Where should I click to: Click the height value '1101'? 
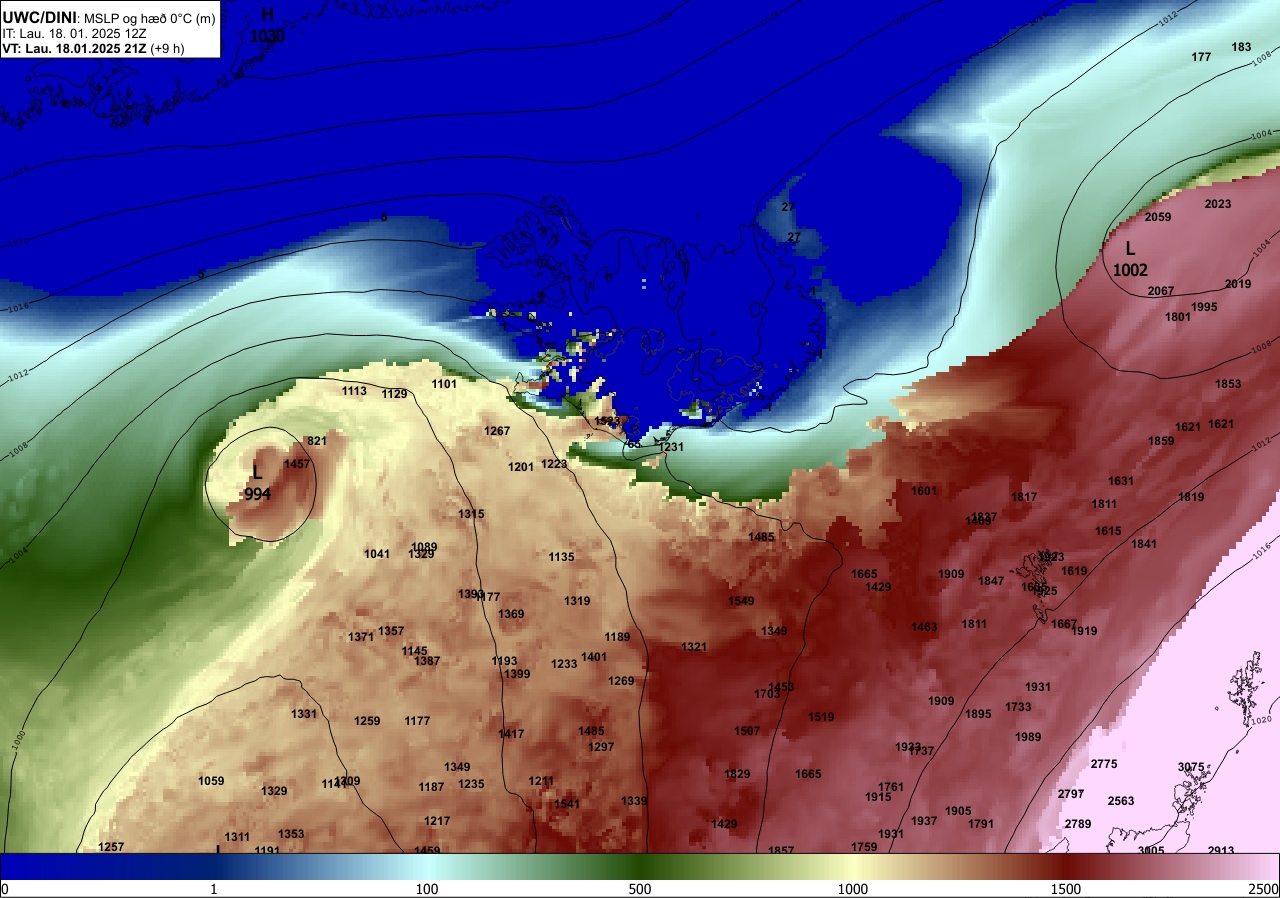[444, 384]
